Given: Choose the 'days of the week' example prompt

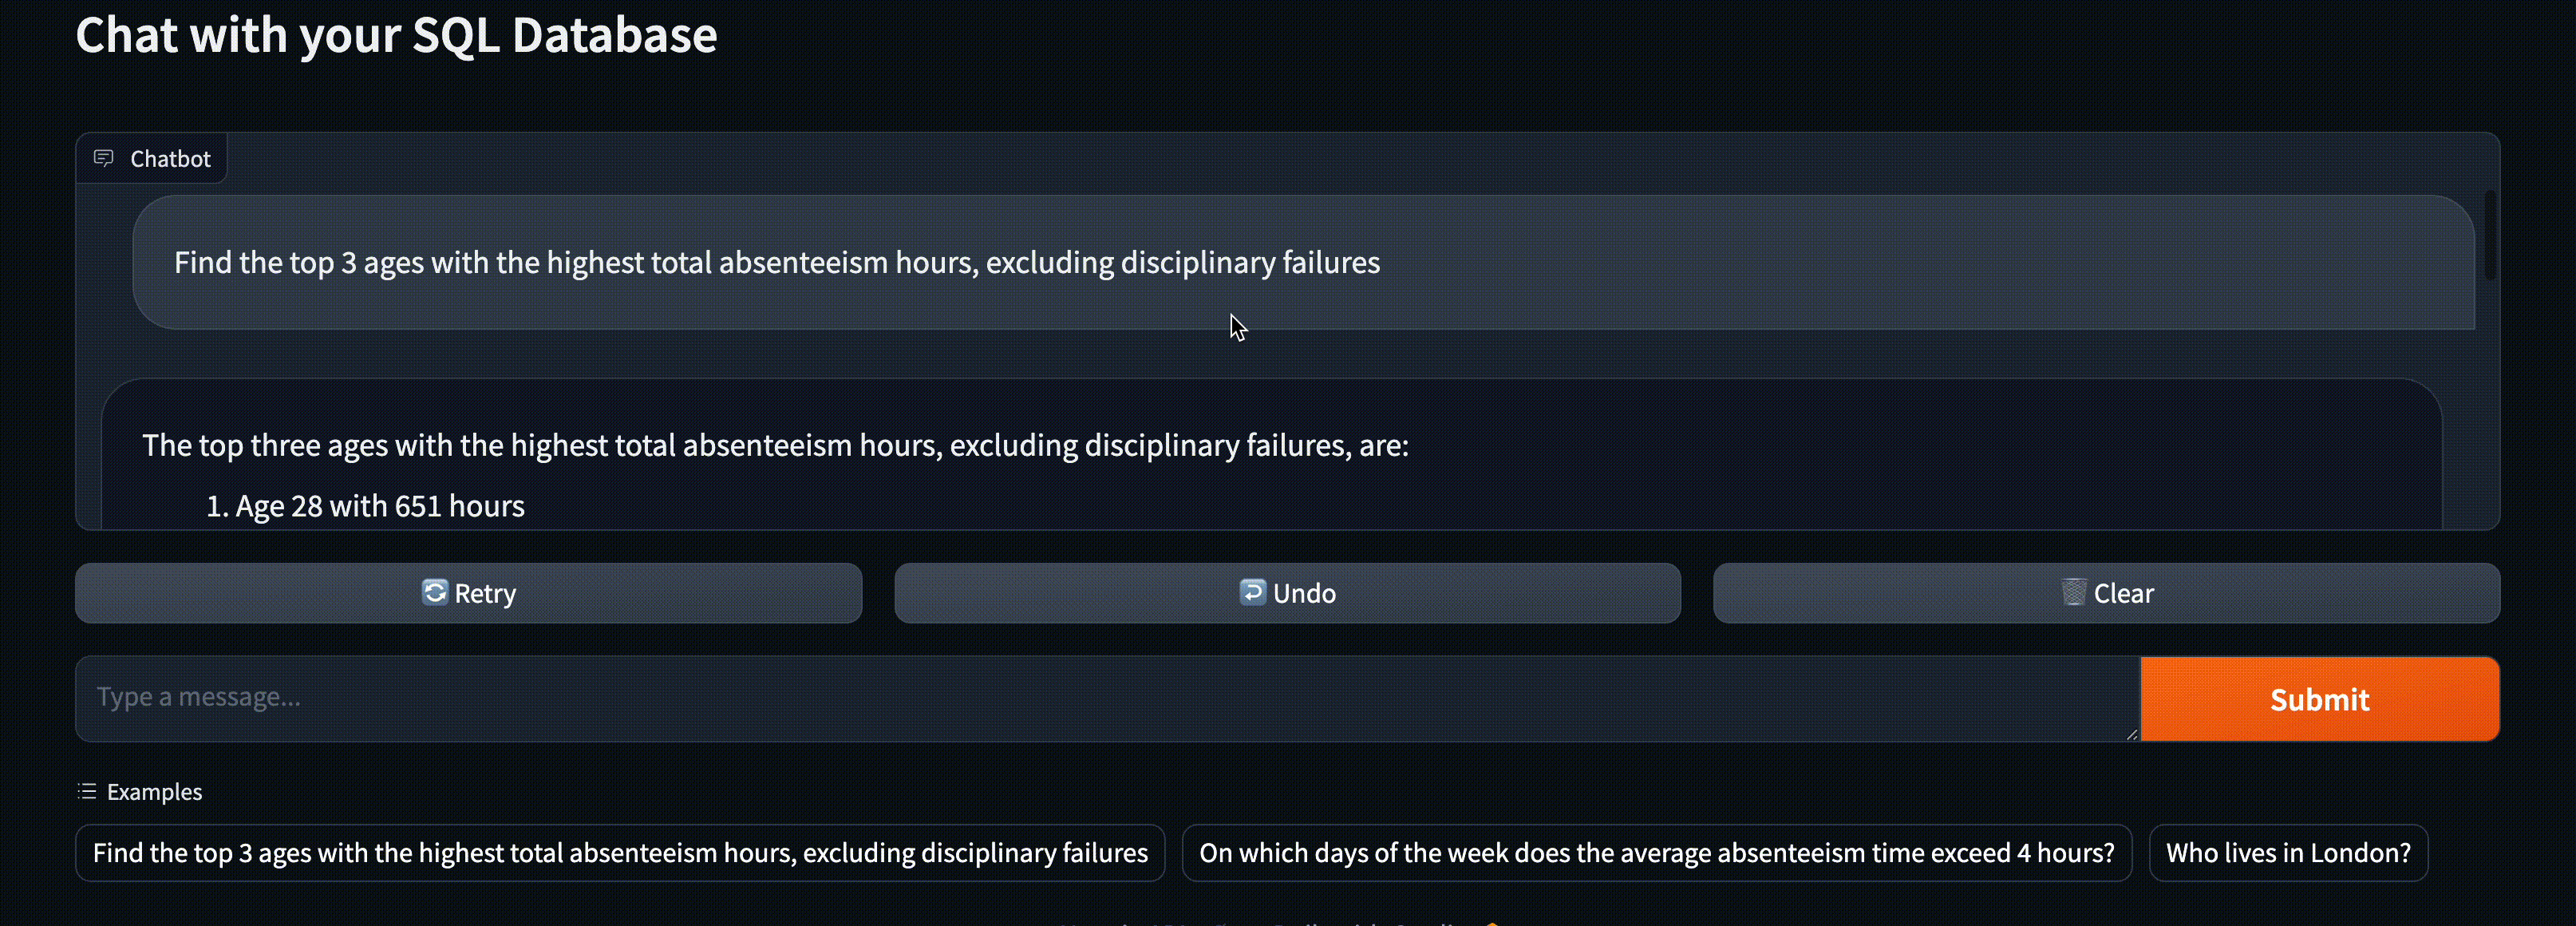Looking at the screenshot, I should click(1656, 852).
